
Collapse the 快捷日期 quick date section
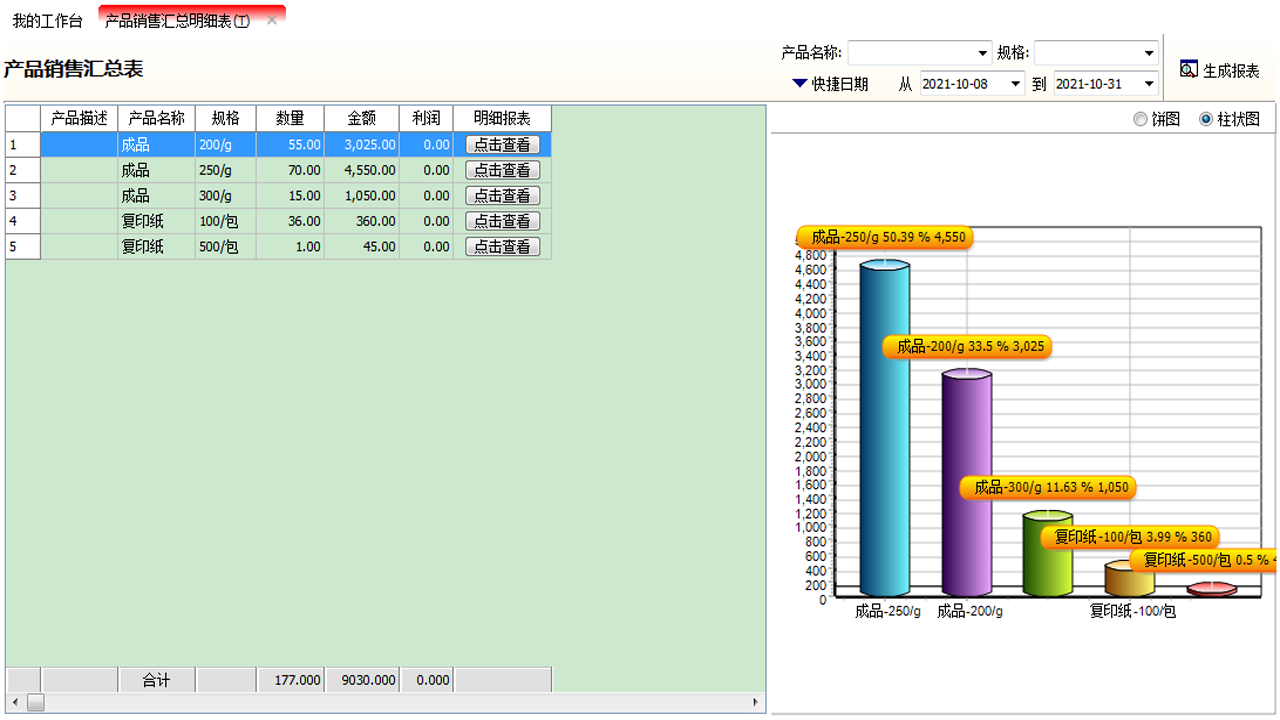(x=799, y=84)
